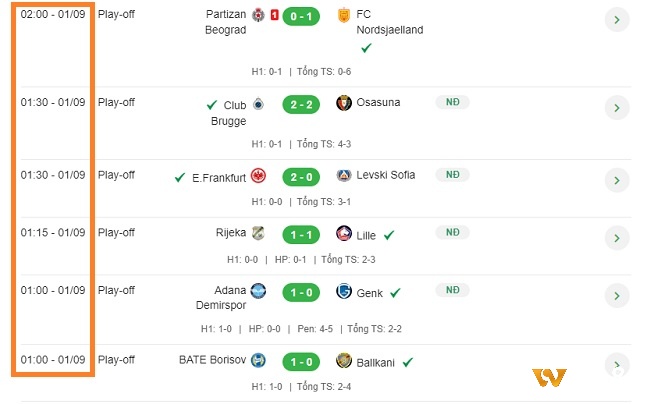This screenshot has width=650, height=404.
Task: Open the Adana Demirspor team link
Action: 221,298
